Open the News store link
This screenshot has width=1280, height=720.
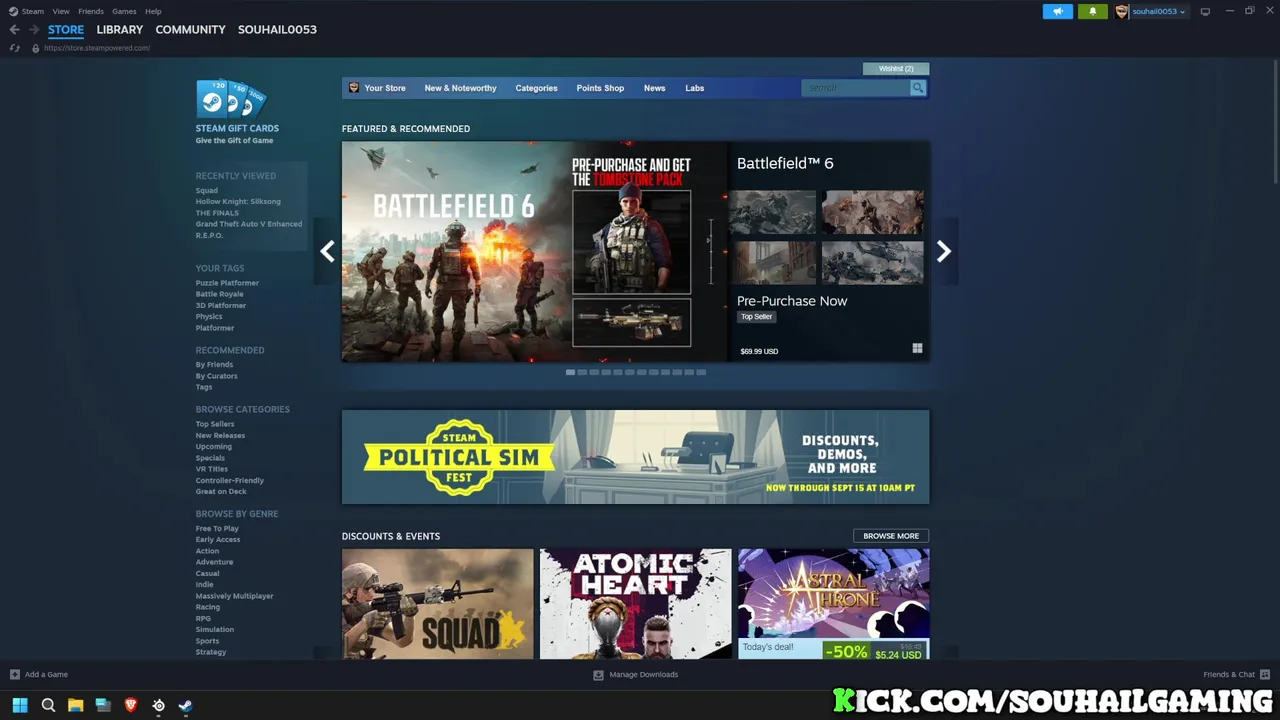pos(654,88)
